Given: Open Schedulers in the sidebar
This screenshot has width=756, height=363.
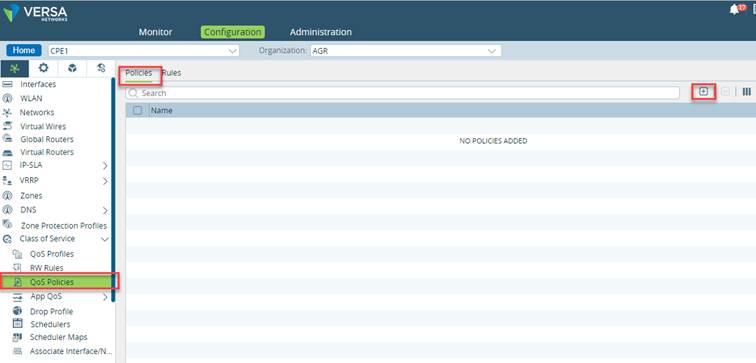Looking at the screenshot, I should pos(50,324).
